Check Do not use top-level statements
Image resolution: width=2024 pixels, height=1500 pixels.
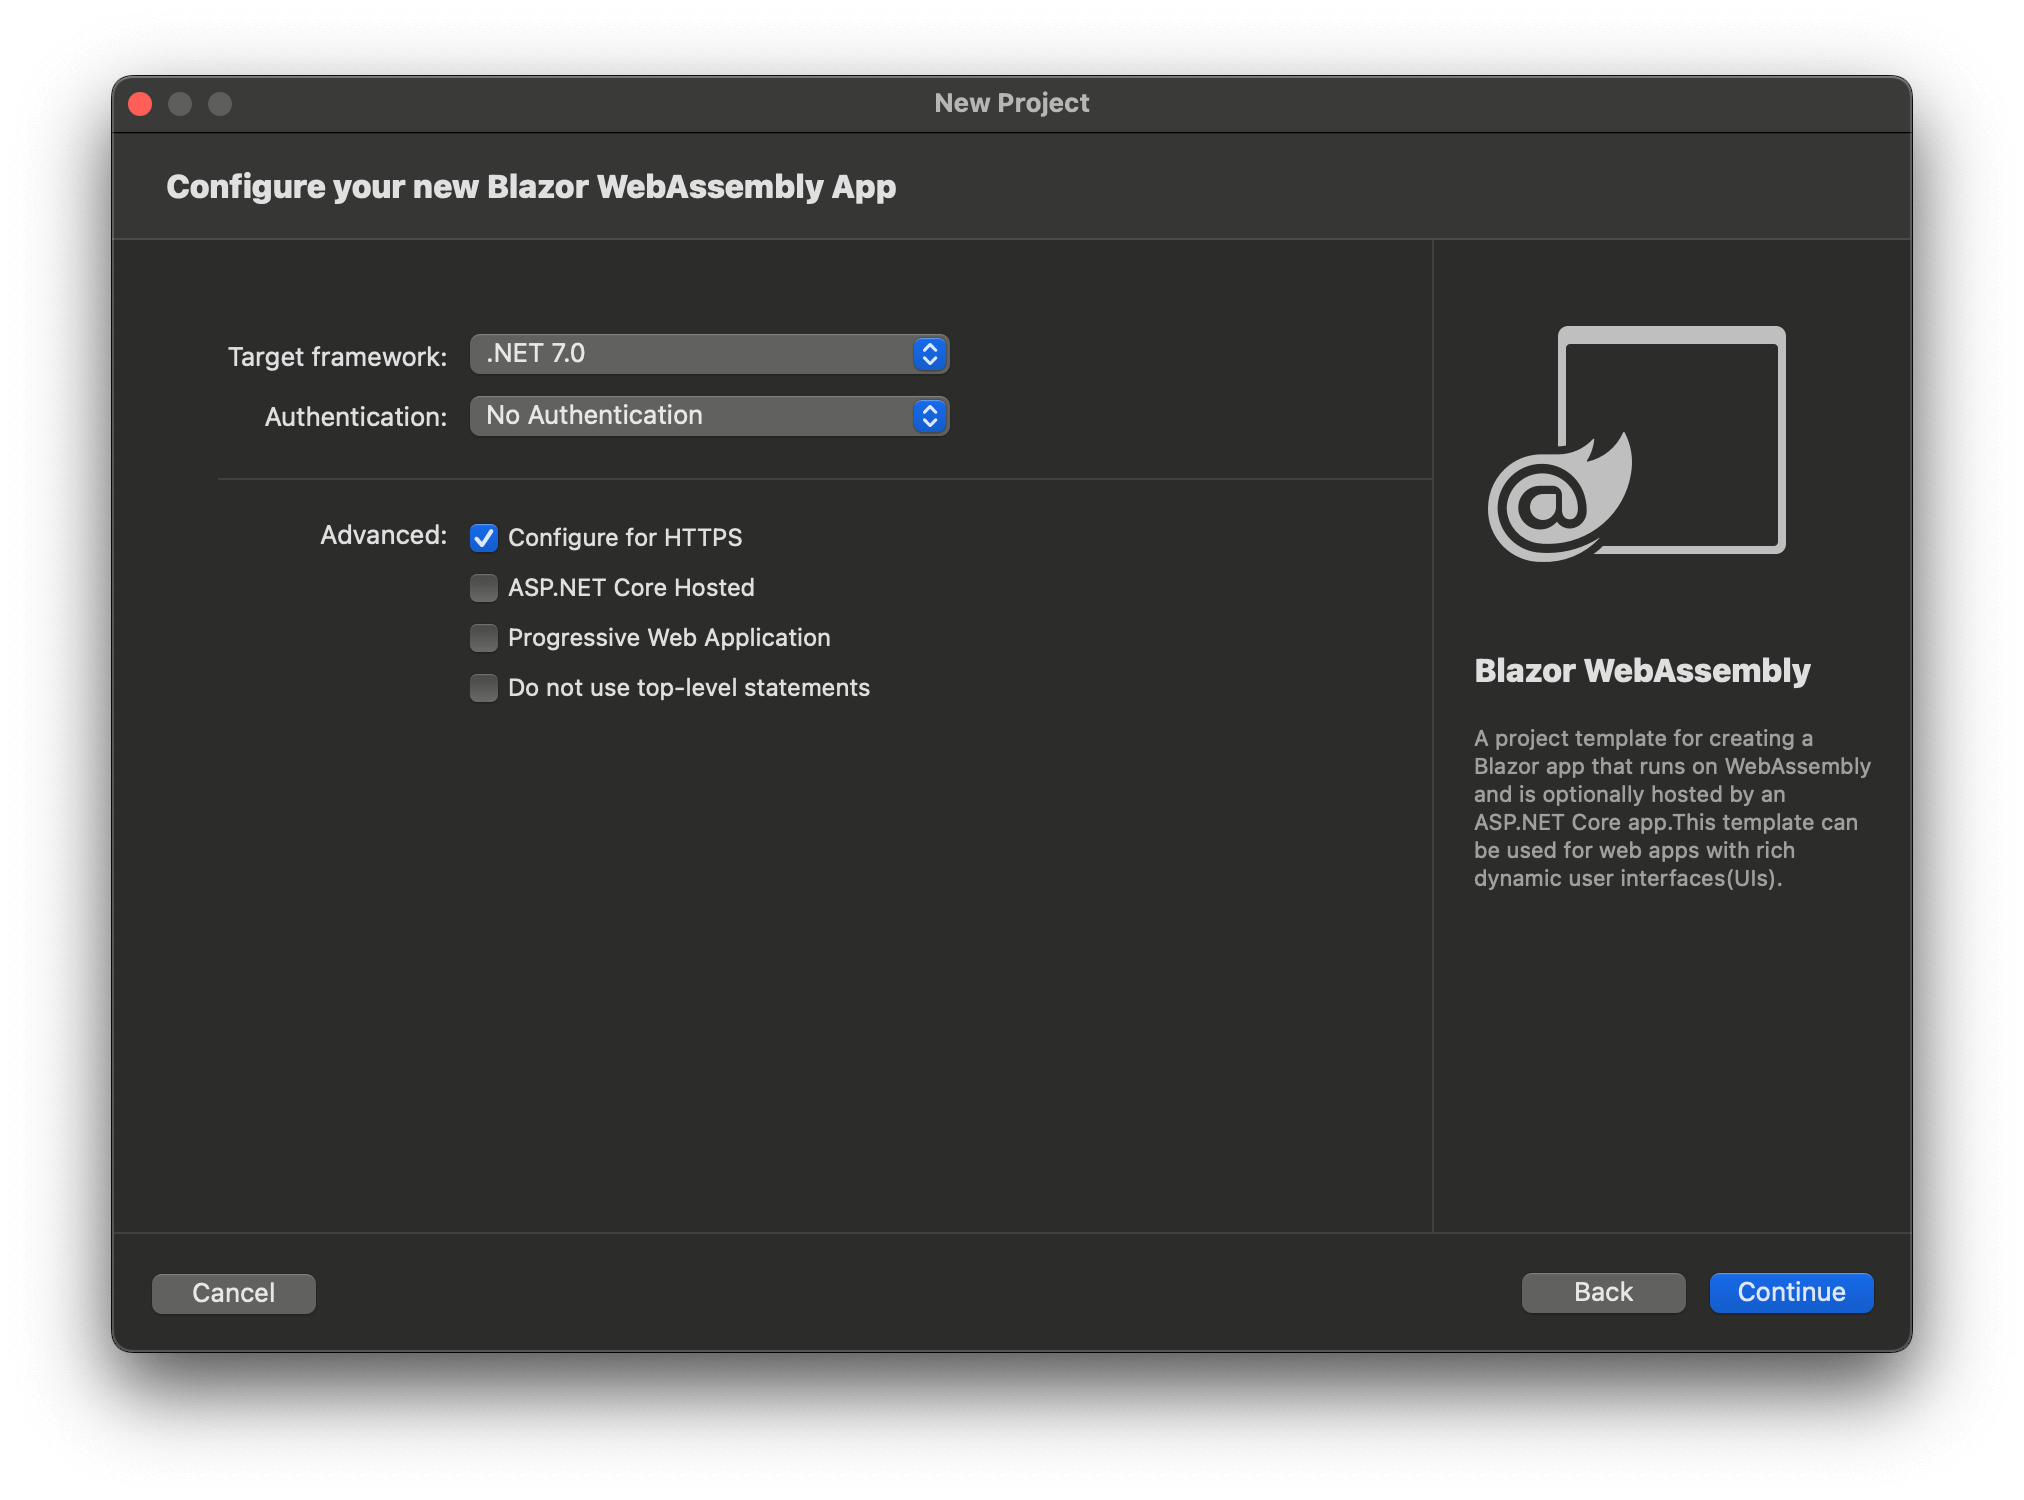tap(484, 688)
